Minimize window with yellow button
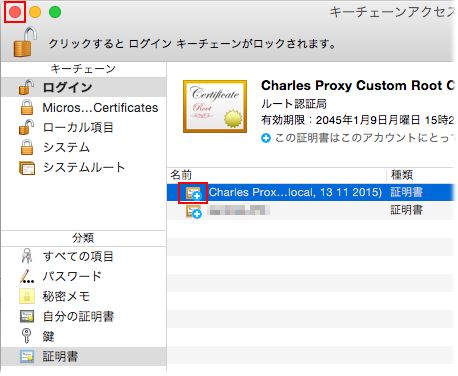 [x=35, y=12]
